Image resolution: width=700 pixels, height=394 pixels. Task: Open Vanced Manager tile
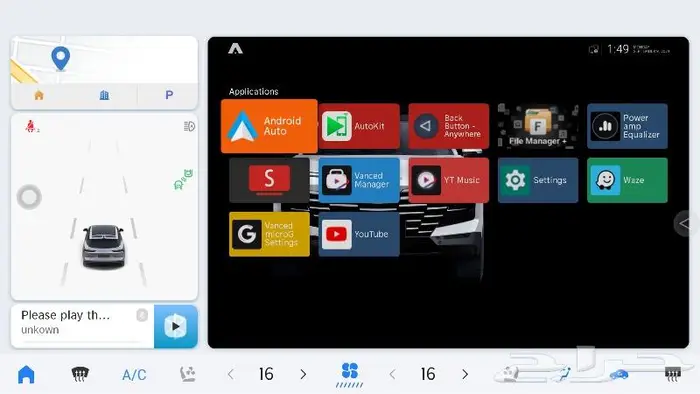tap(359, 180)
